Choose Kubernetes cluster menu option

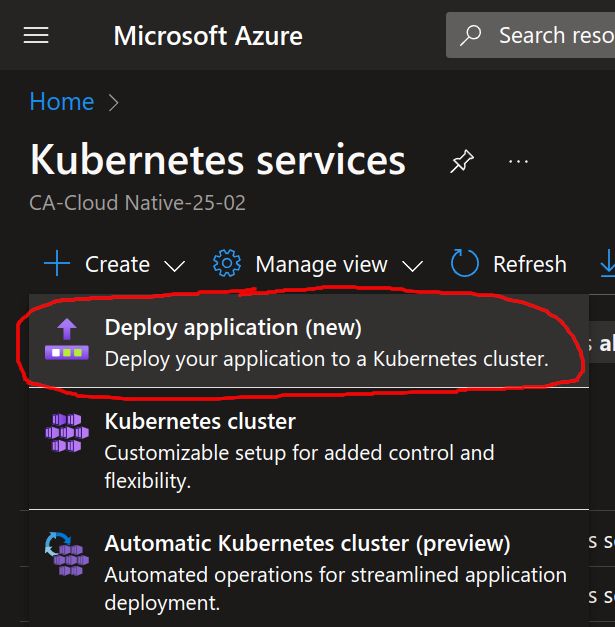tap(309, 449)
